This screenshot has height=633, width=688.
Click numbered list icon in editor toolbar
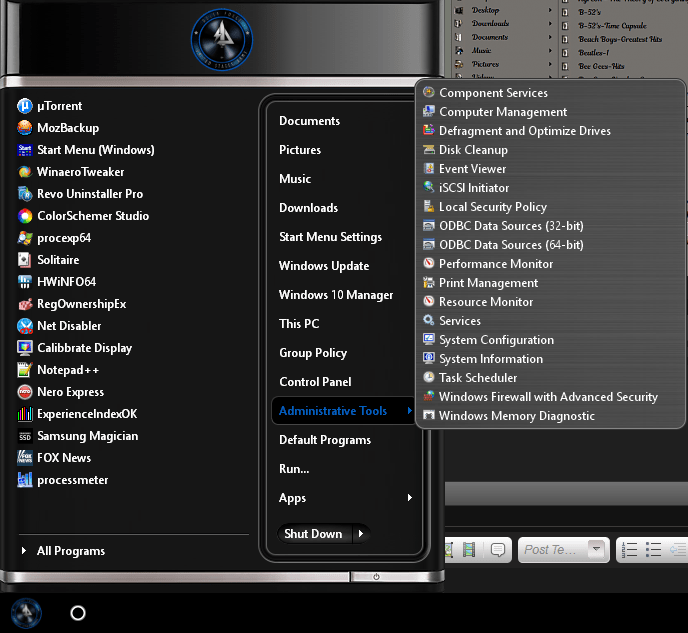click(x=629, y=549)
